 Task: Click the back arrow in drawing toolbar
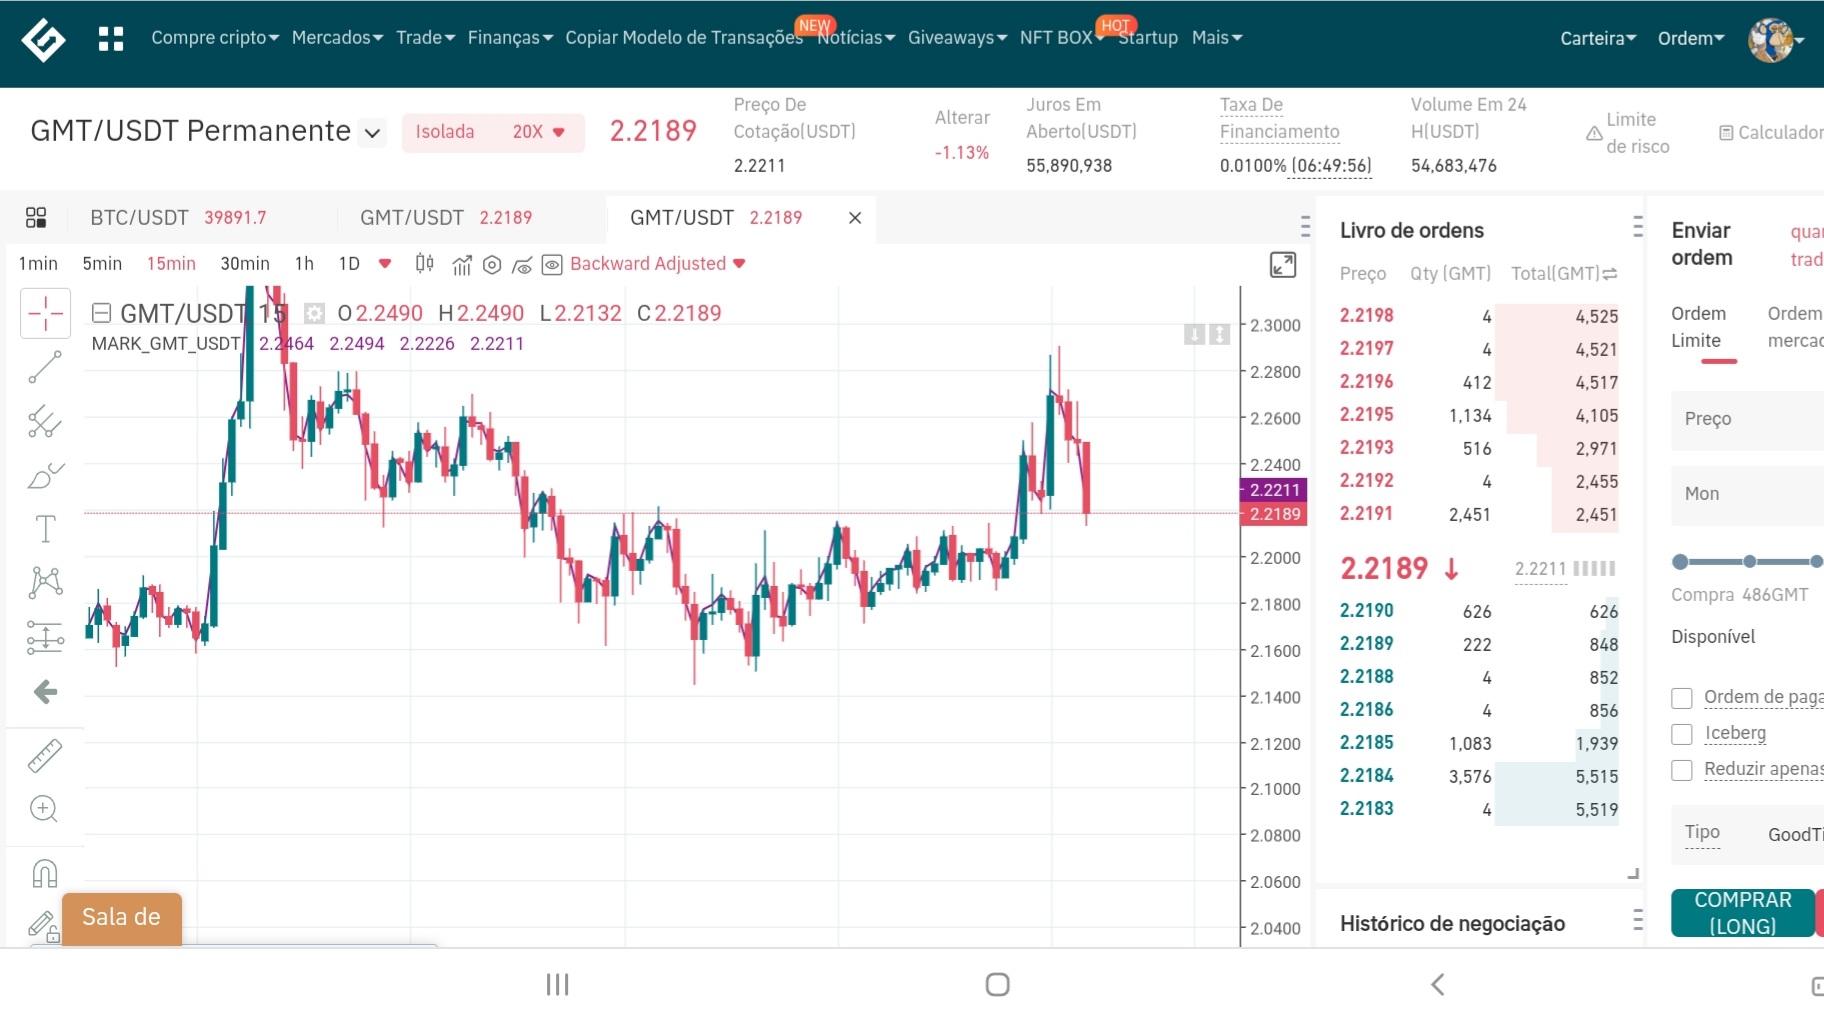click(x=45, y=691)
